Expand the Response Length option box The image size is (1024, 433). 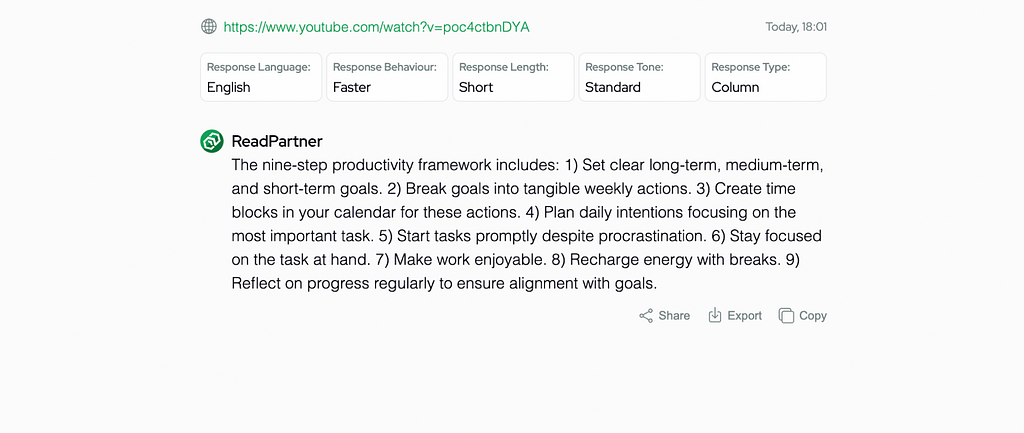513,77
